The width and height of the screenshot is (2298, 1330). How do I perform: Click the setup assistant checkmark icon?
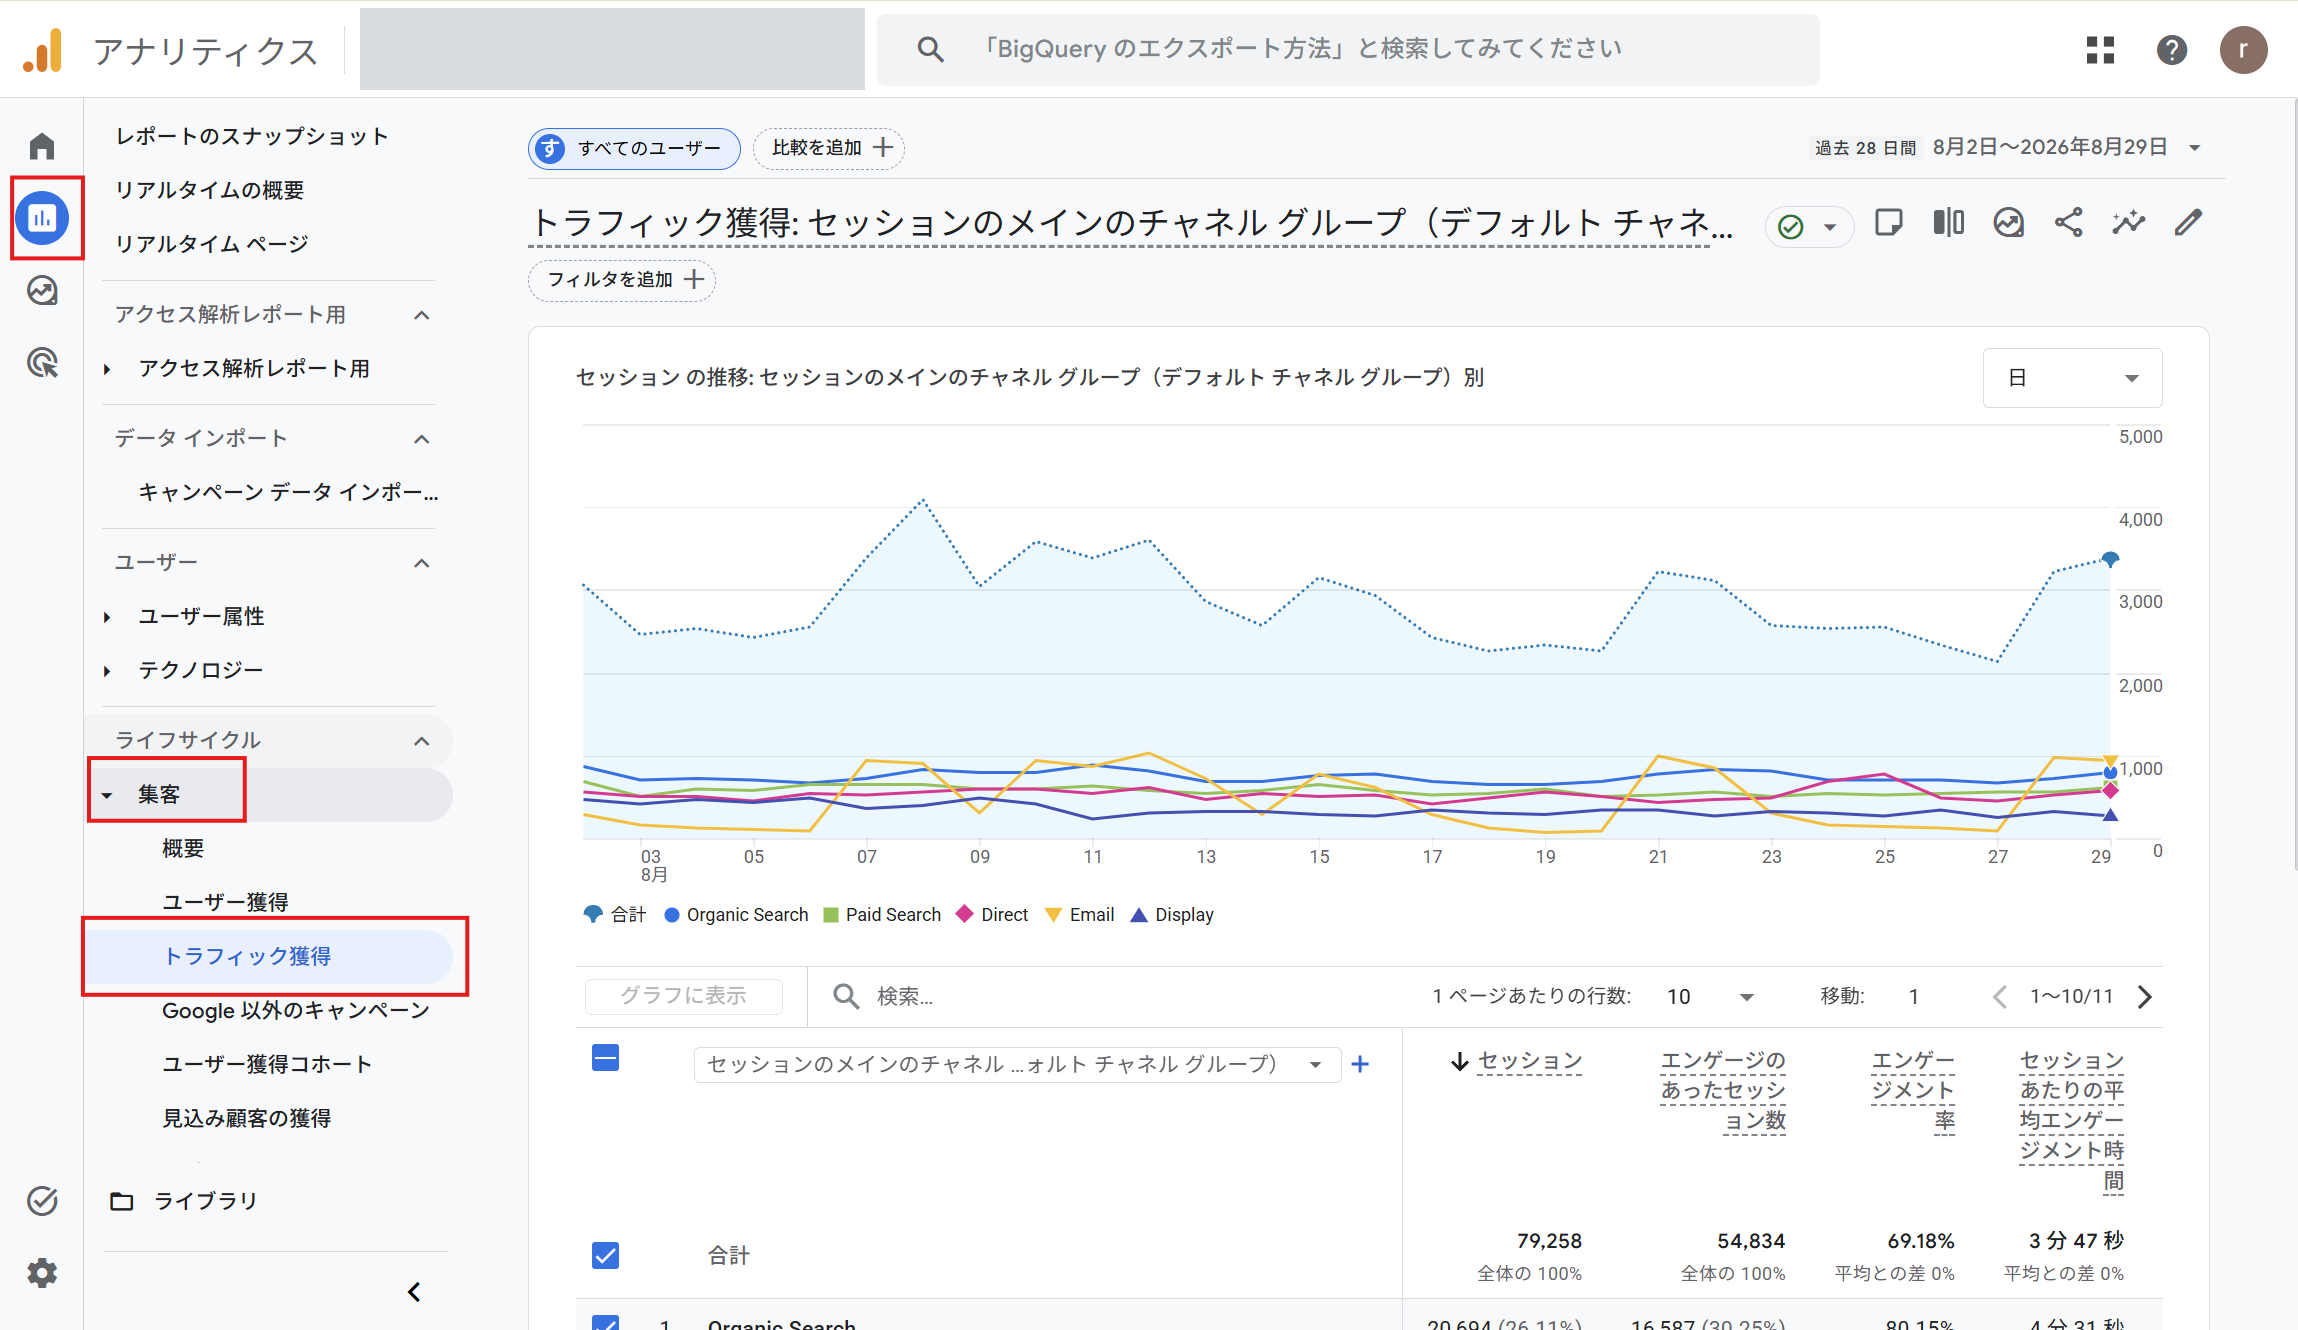click(x=42, y=1200)
